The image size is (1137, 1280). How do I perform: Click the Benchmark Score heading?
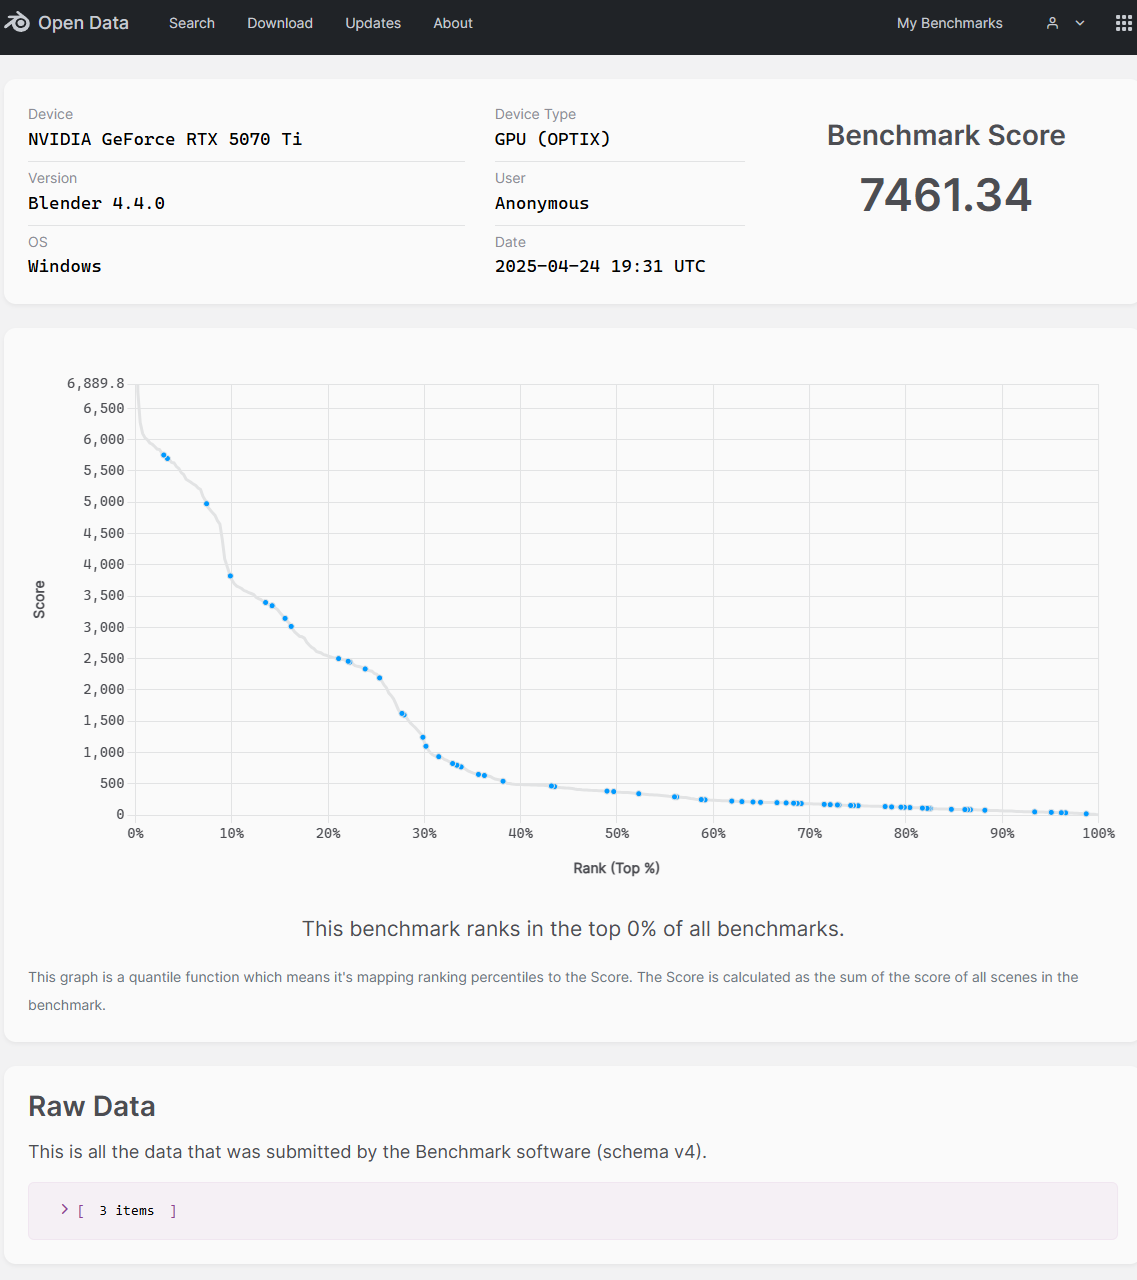[946, 136]
